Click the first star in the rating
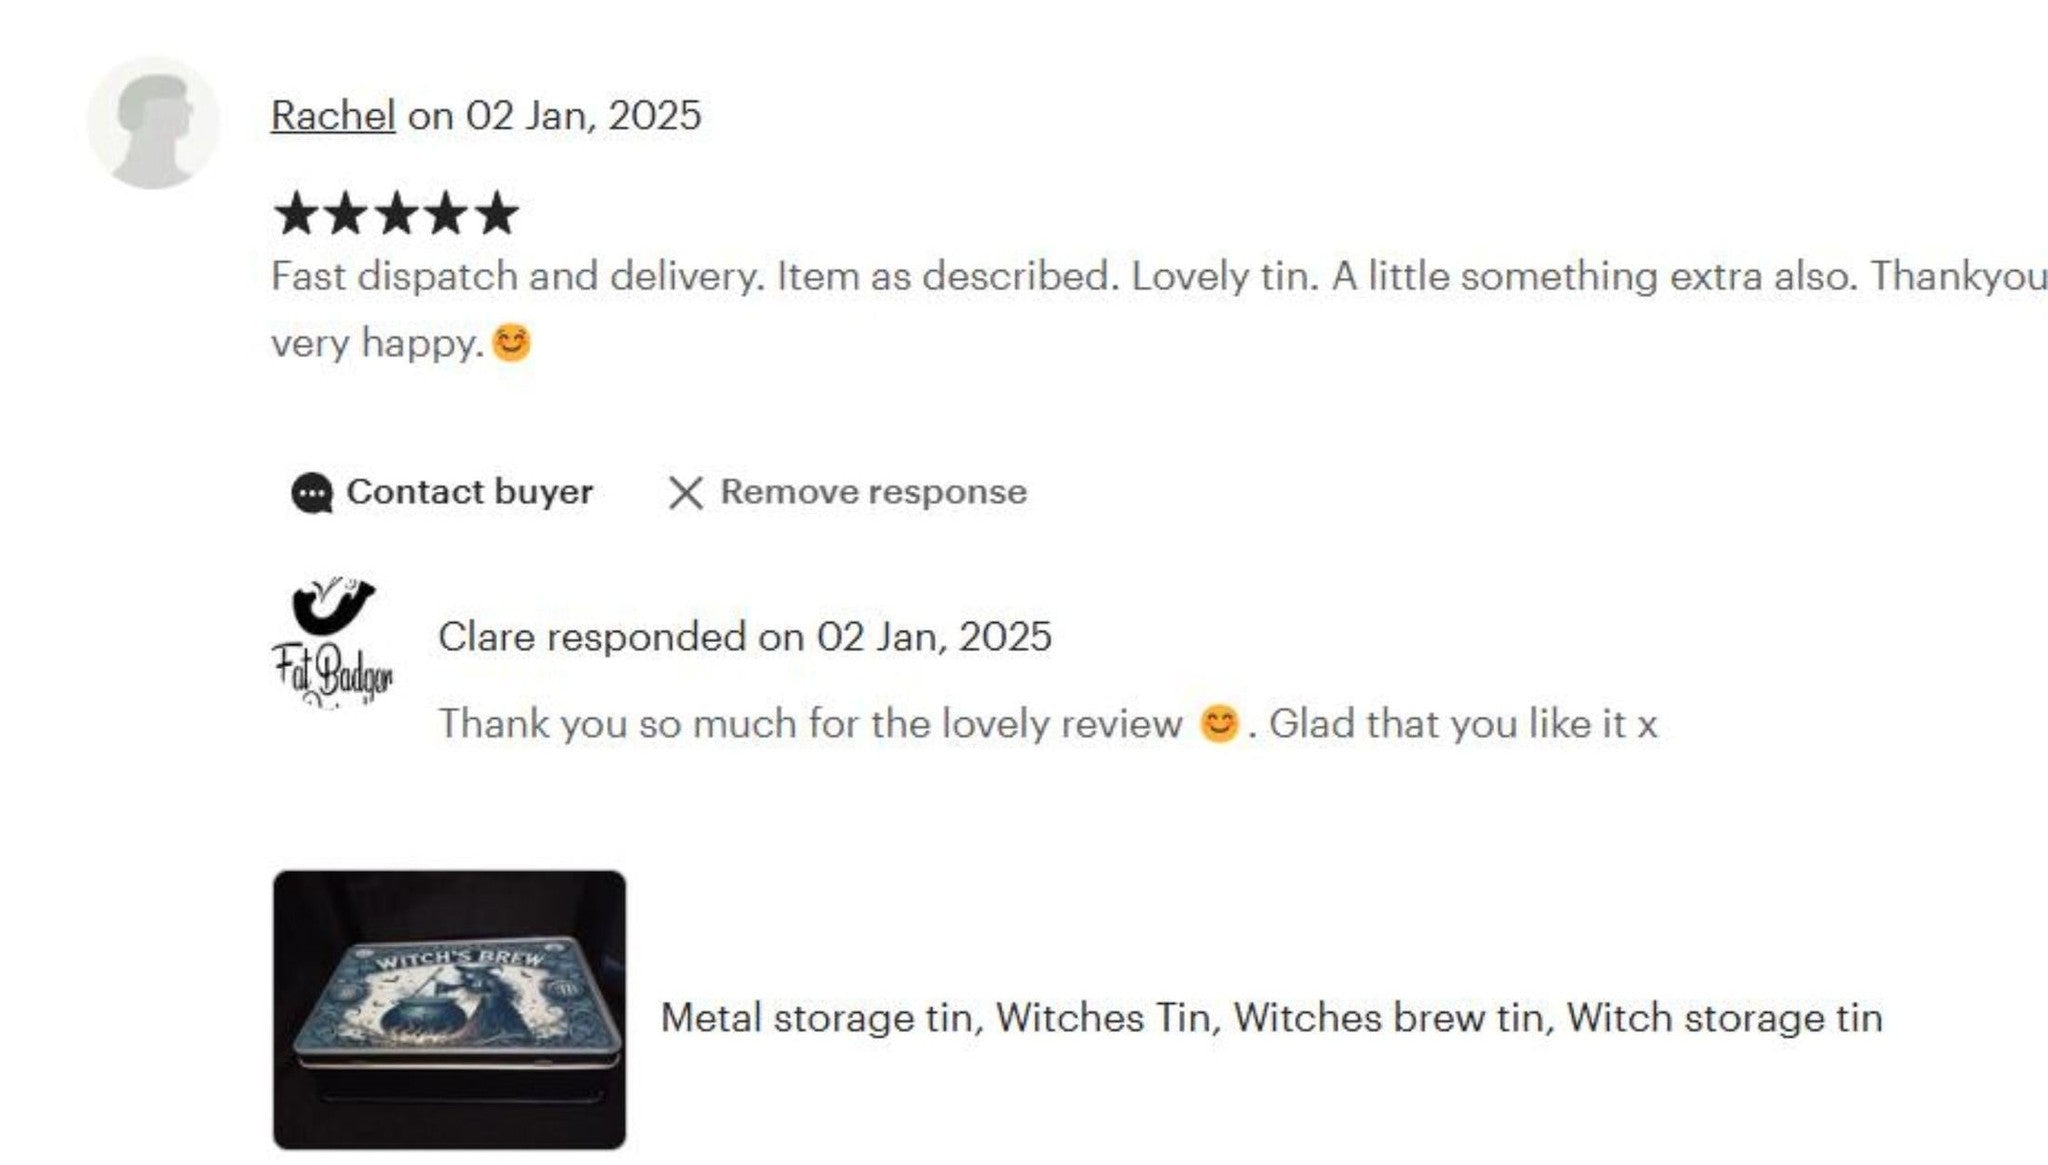This screenshot has width=2048, height=1165. pos(299,212)
